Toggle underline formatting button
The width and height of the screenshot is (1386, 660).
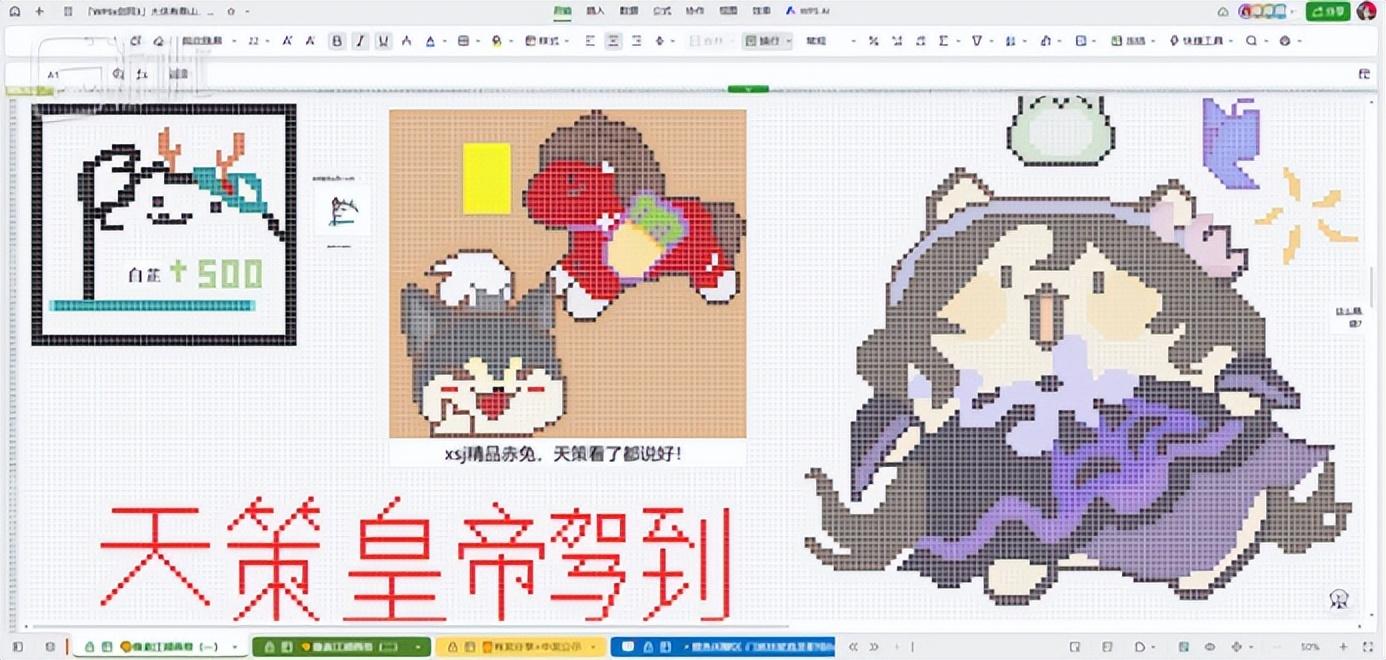click(383, 41)
